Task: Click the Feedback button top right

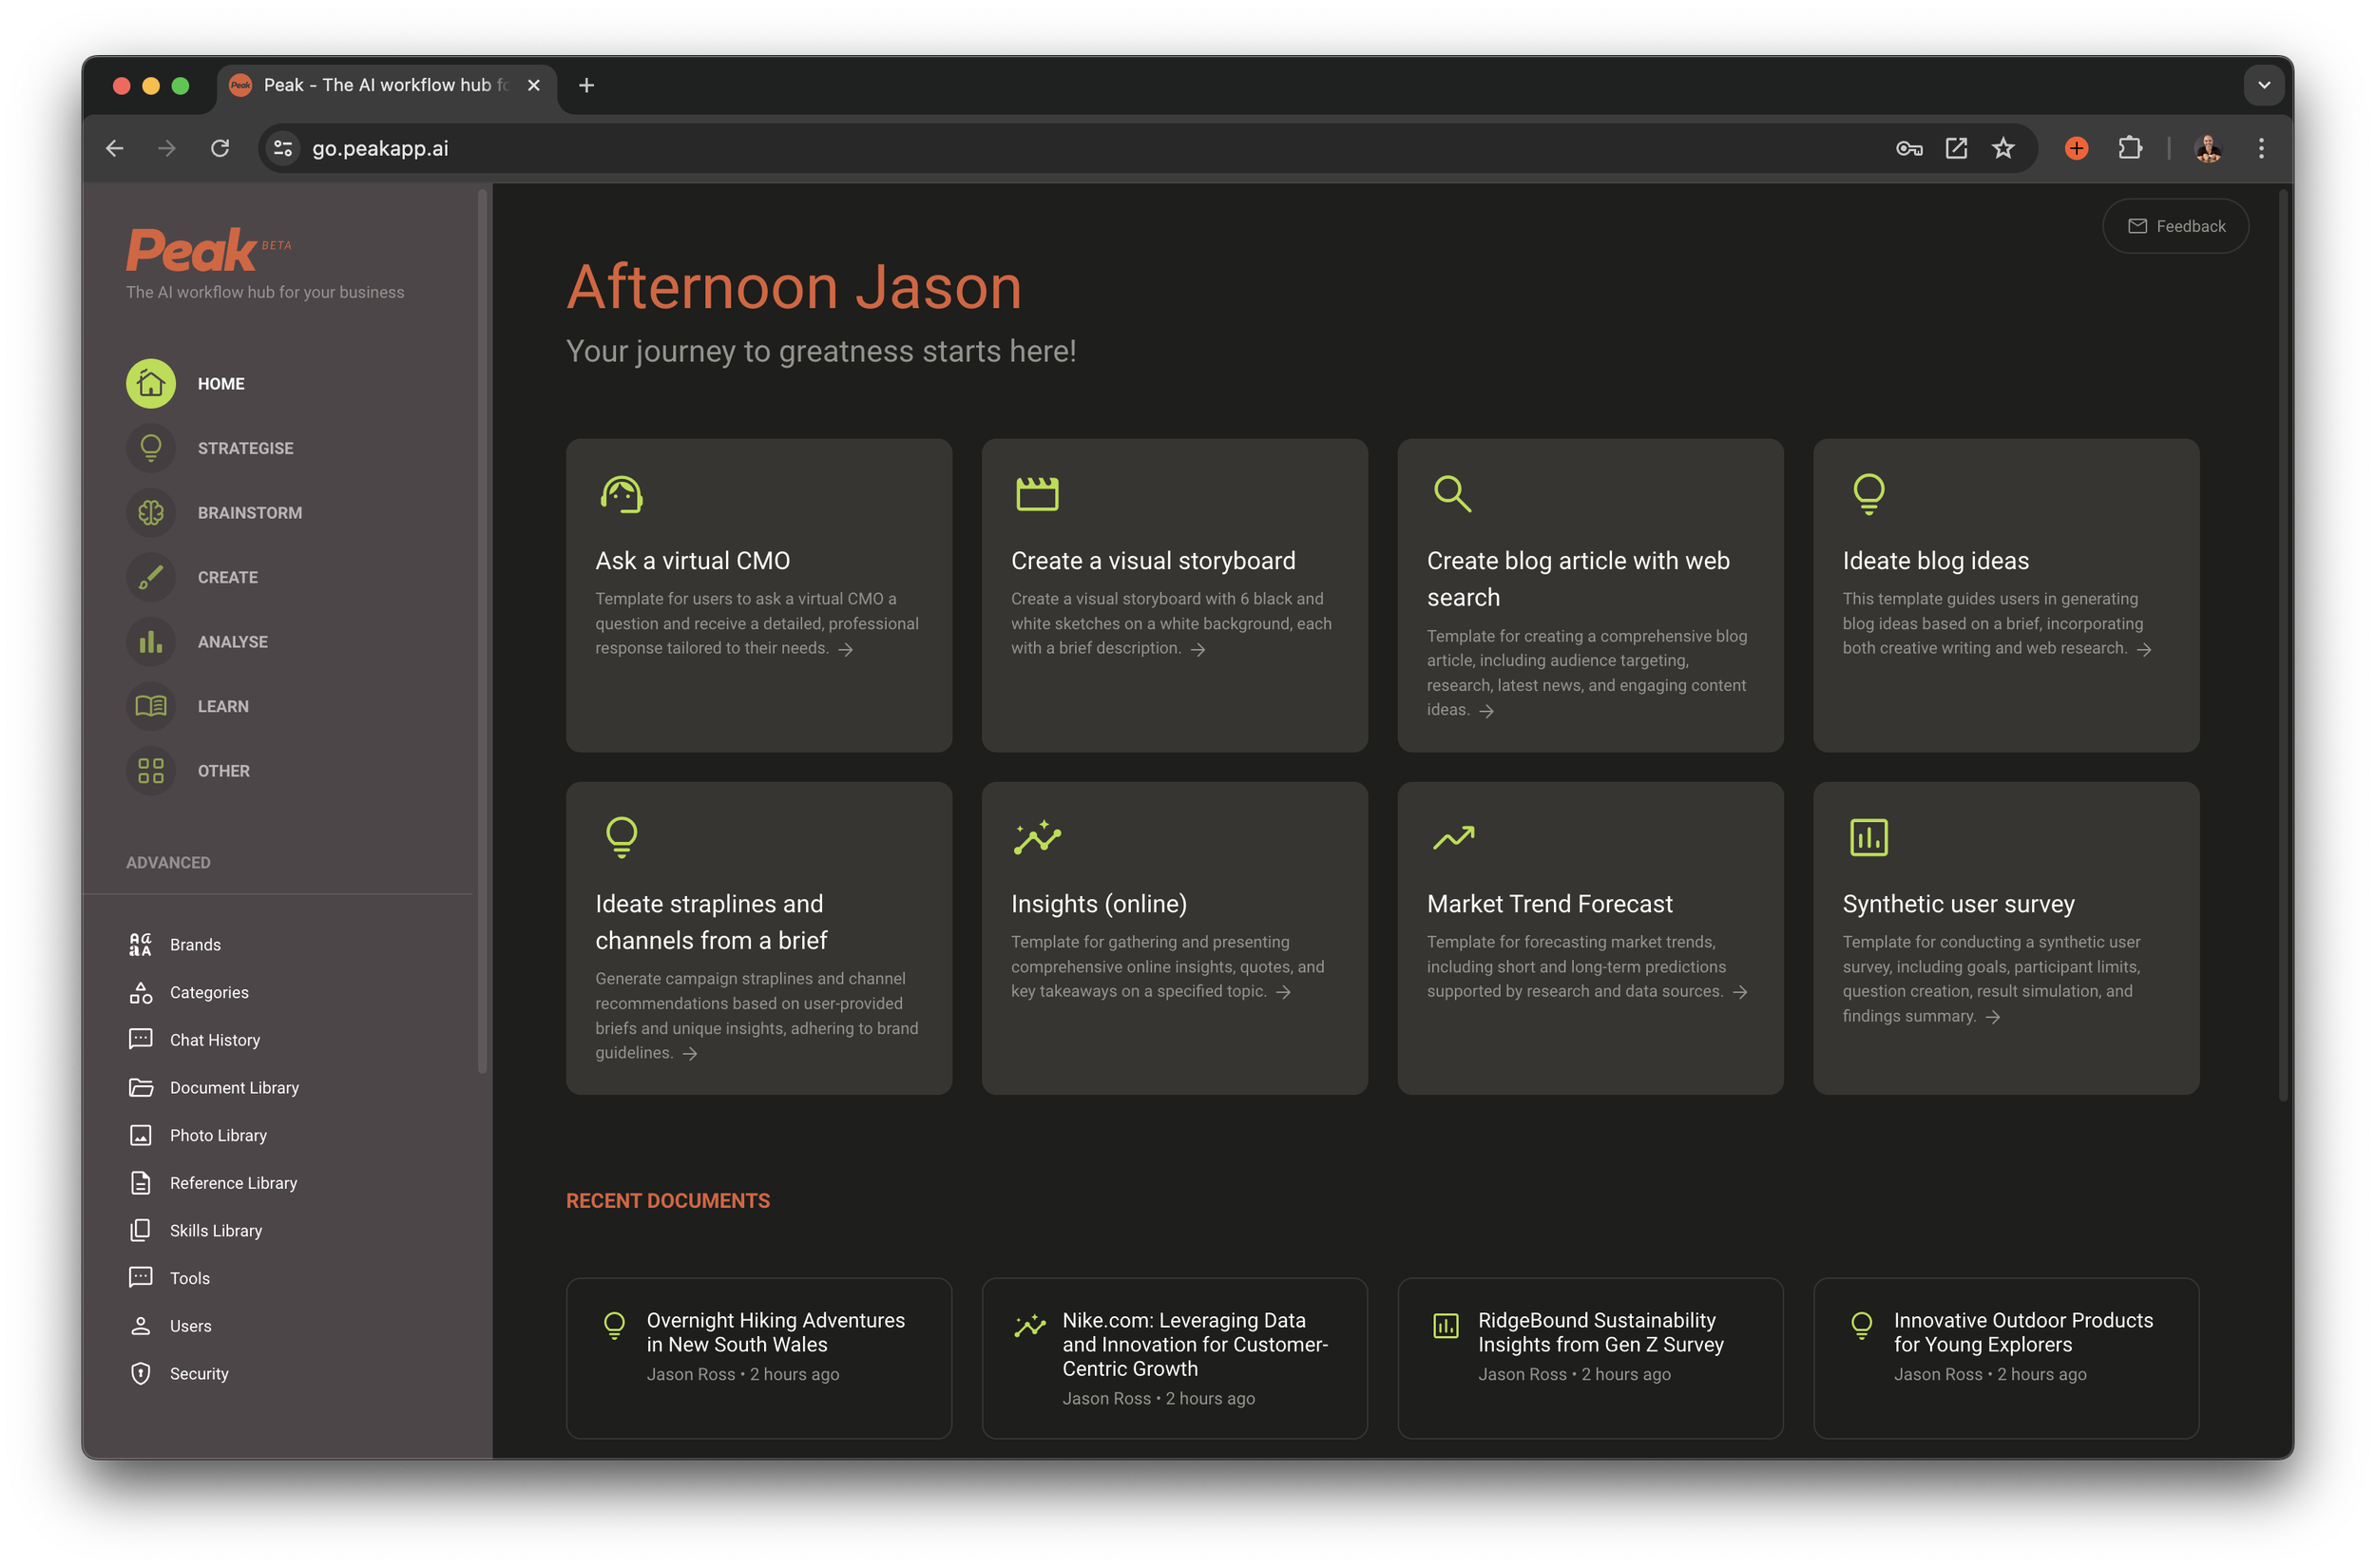Action: click(2175, 226)
